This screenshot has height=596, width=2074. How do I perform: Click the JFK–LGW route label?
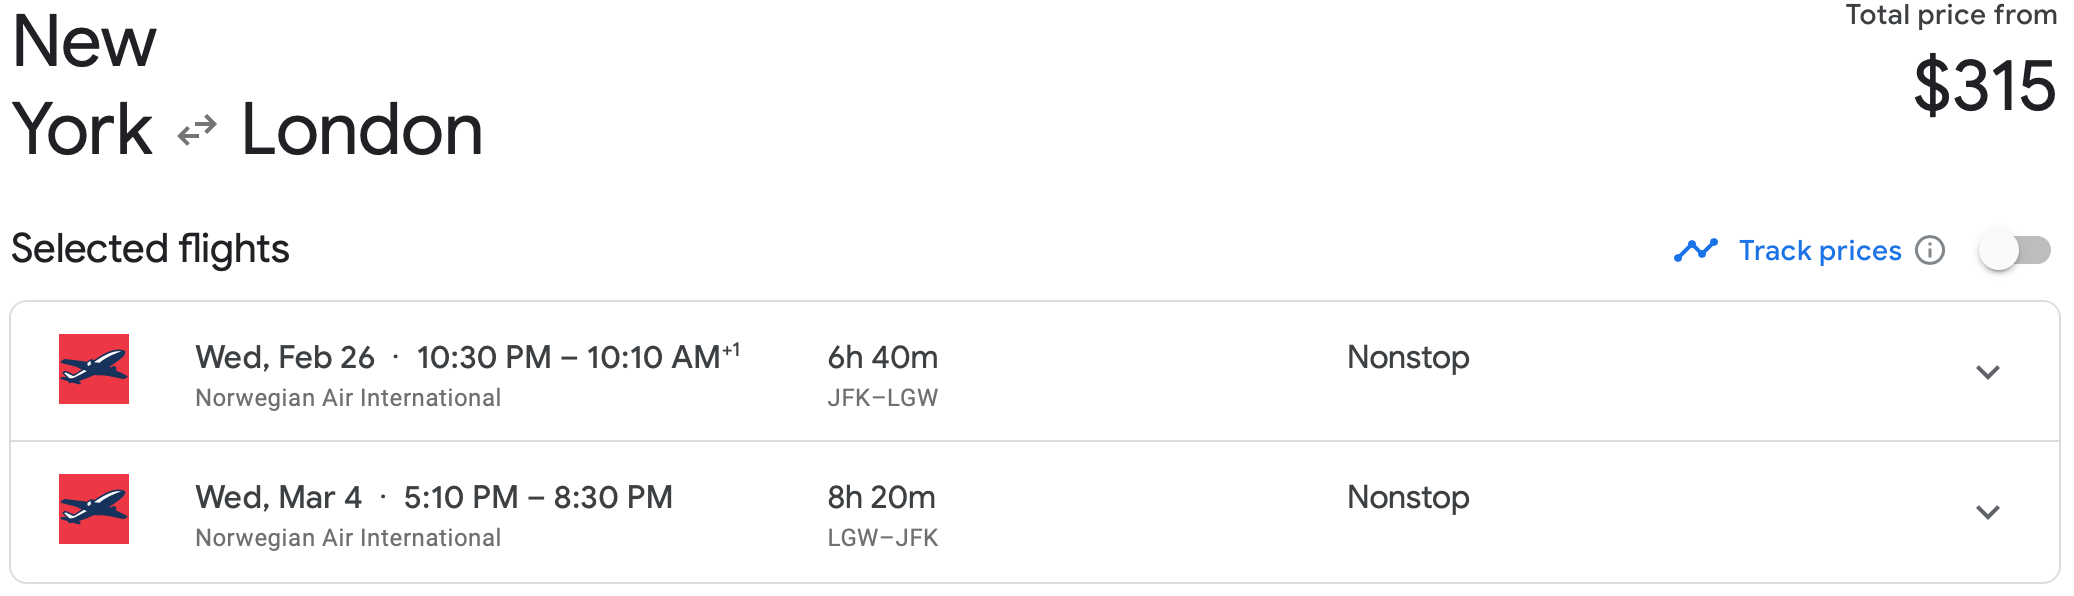[x=882, y=398]
